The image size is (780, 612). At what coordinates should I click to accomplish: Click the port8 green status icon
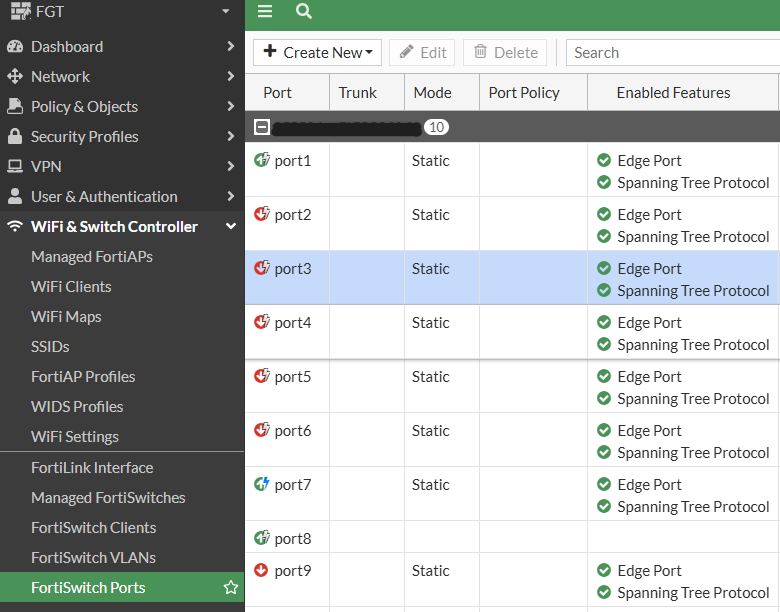point(262,538)
